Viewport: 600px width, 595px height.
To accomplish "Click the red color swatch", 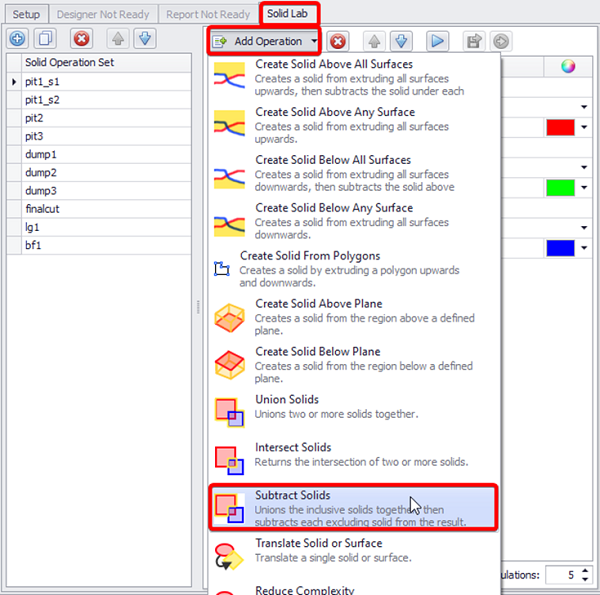I will coord(561,127).
